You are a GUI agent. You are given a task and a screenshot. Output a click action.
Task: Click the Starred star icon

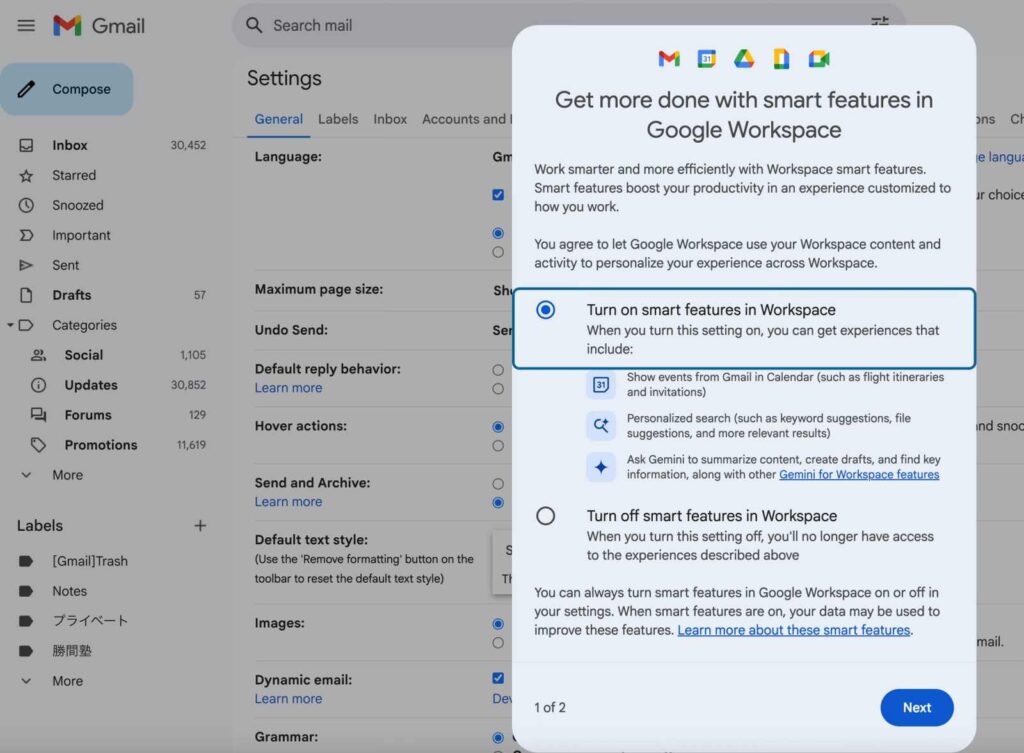pyautogui.click(x=26, y=175)
